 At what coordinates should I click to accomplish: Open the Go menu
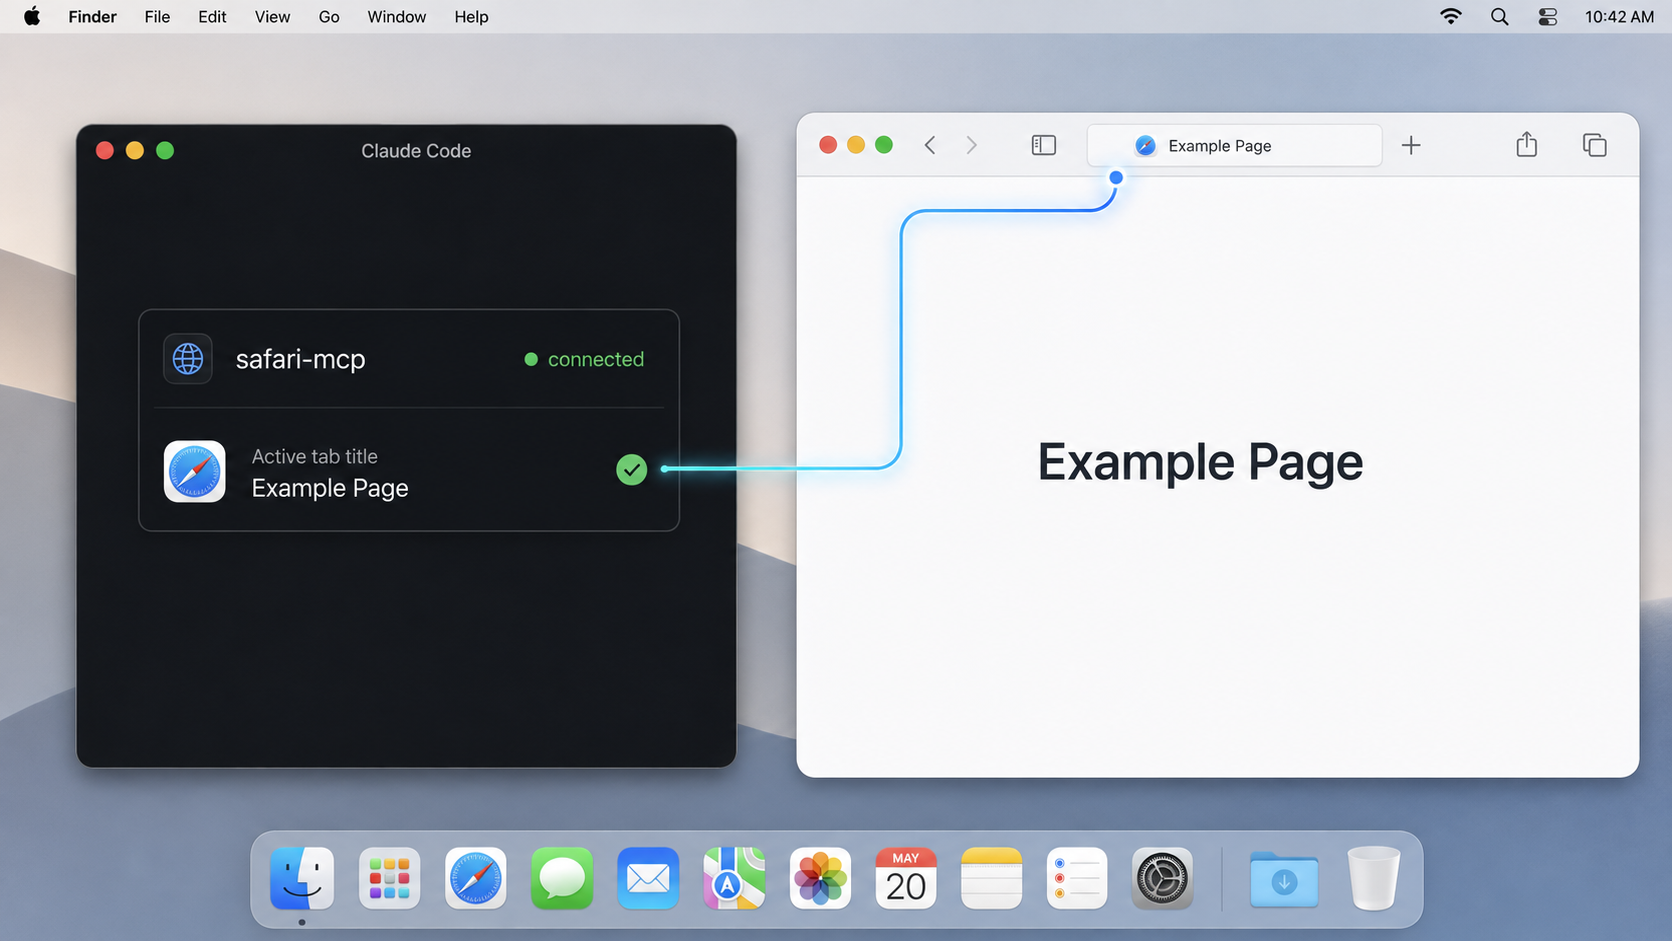tap(329, 17)
